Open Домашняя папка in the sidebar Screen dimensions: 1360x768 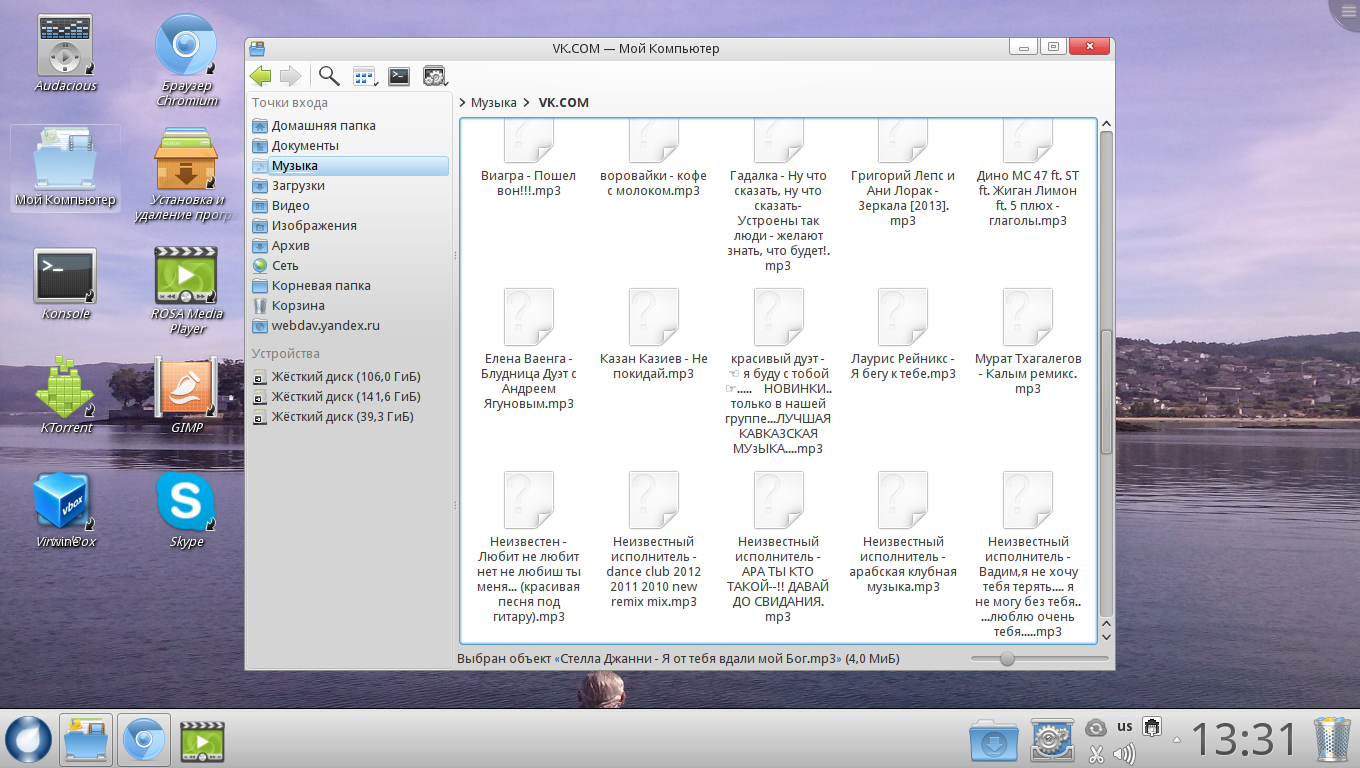(323, 126)
